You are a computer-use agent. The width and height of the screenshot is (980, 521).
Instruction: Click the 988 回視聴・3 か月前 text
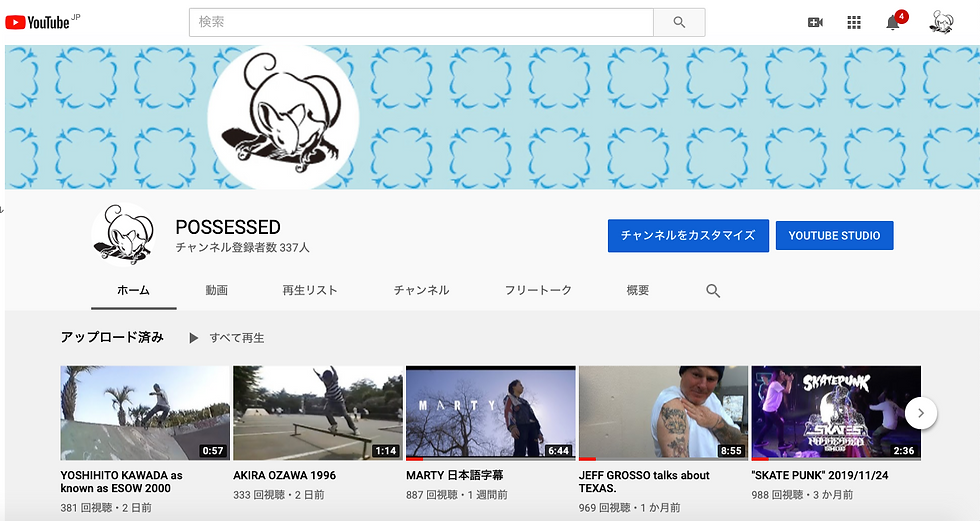click(802, 495)
